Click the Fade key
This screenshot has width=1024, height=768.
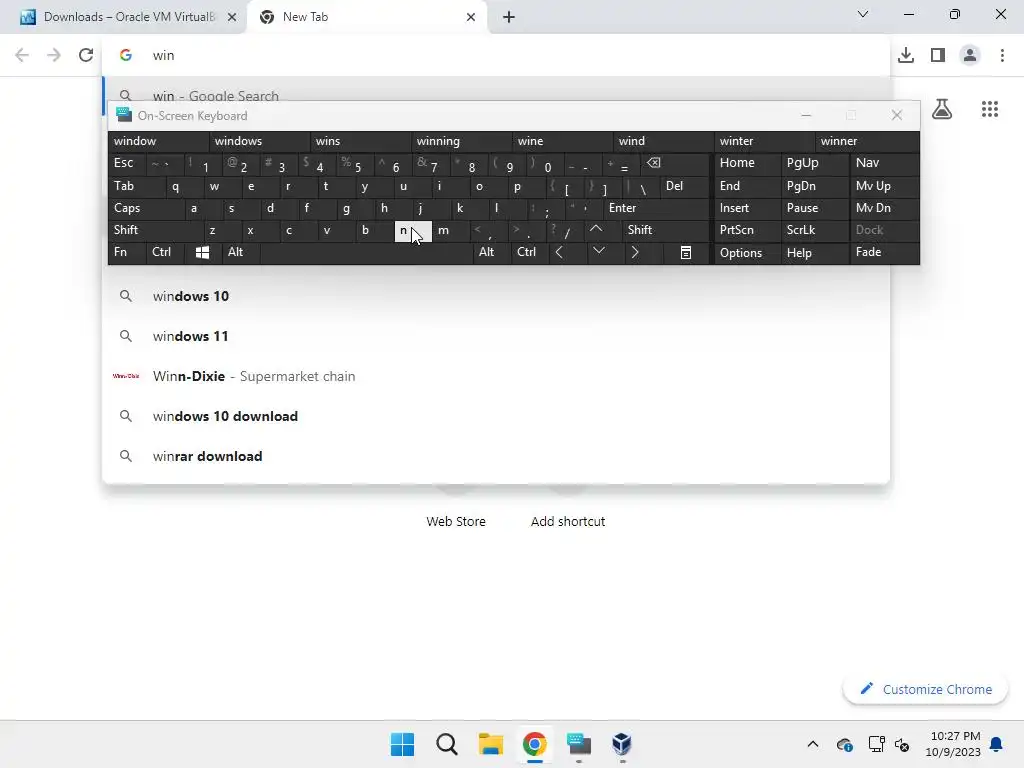884,252
